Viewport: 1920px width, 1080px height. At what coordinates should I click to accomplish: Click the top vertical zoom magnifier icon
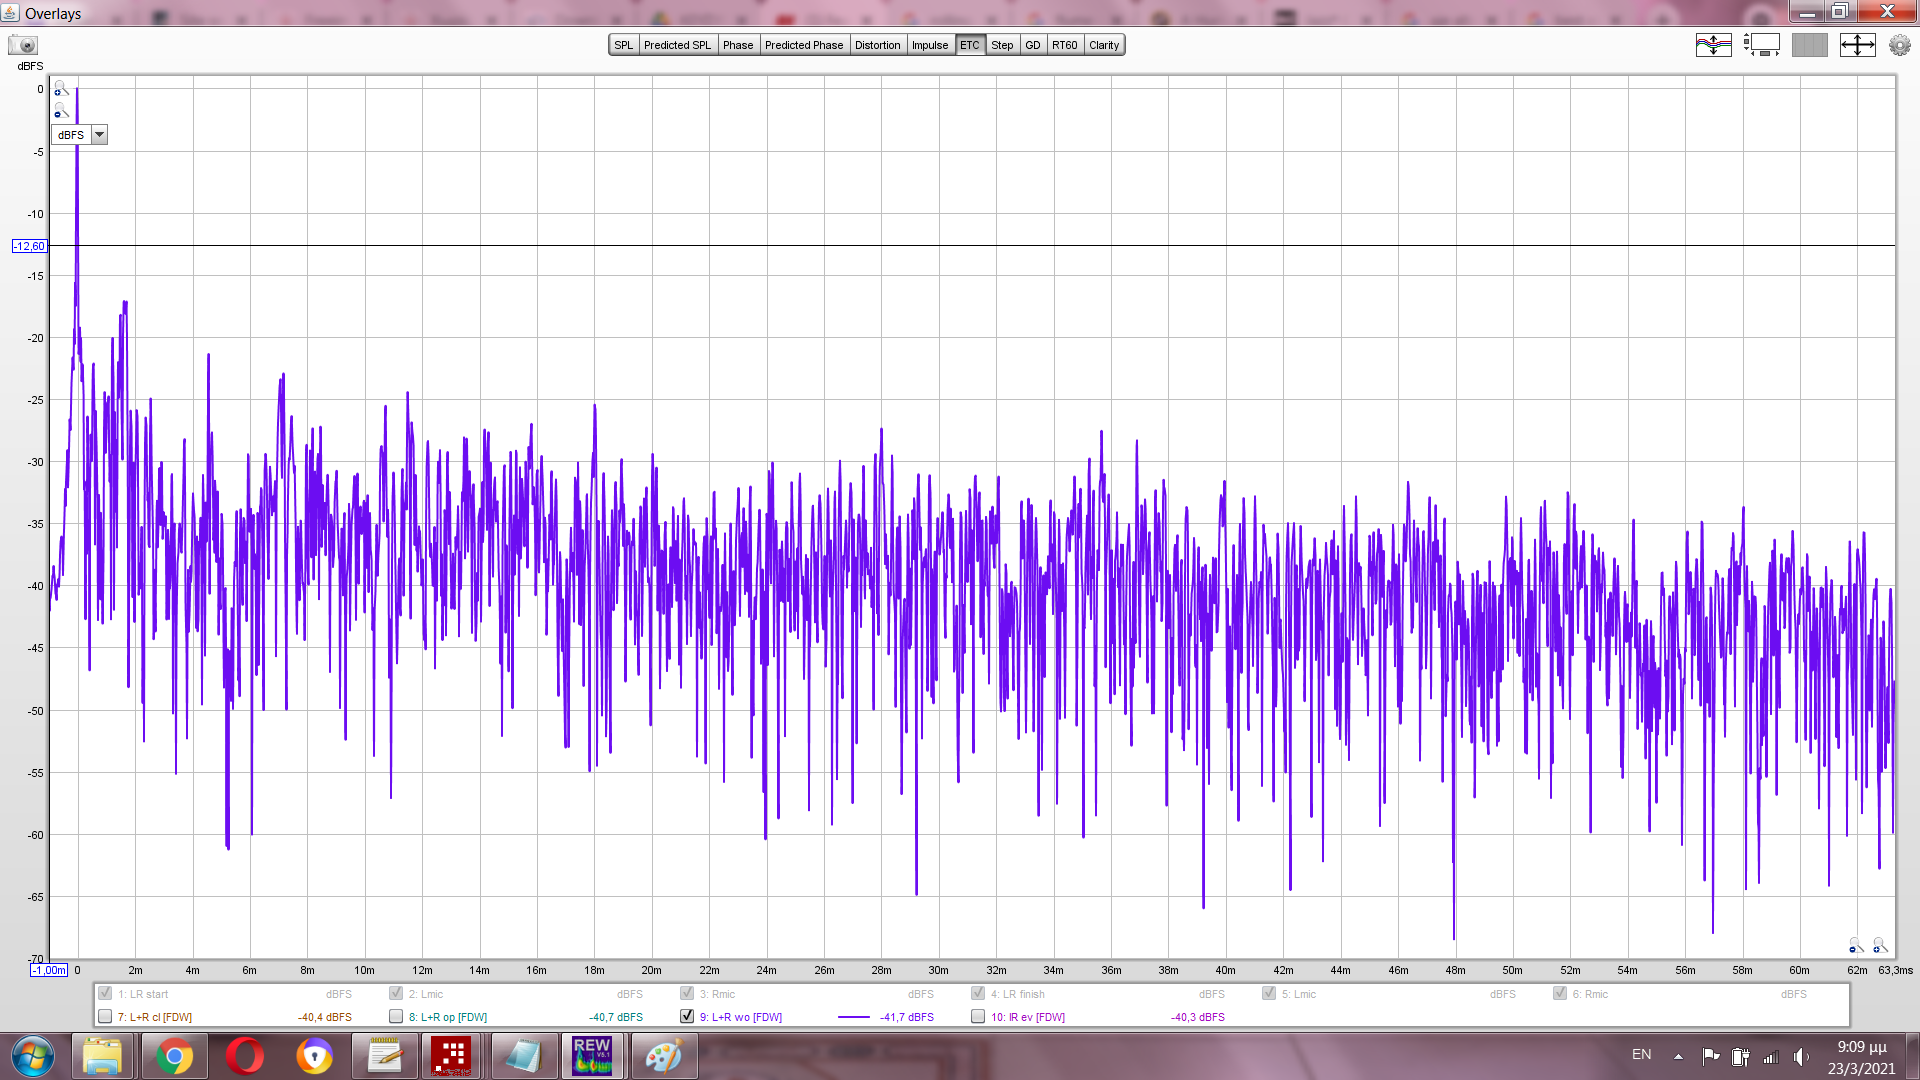pyautogui.click(x=60, y=89)
